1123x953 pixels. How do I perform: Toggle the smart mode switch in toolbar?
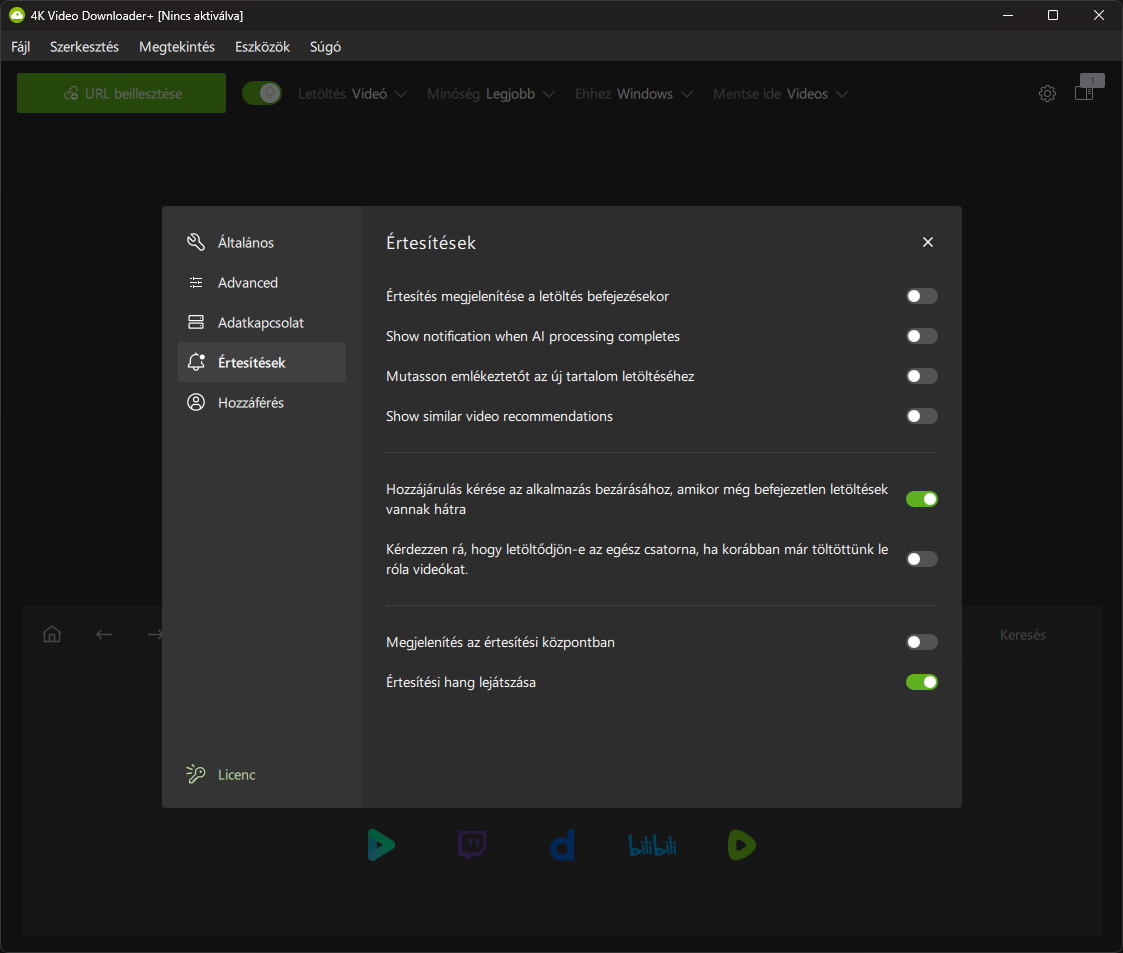coord(261,93)
